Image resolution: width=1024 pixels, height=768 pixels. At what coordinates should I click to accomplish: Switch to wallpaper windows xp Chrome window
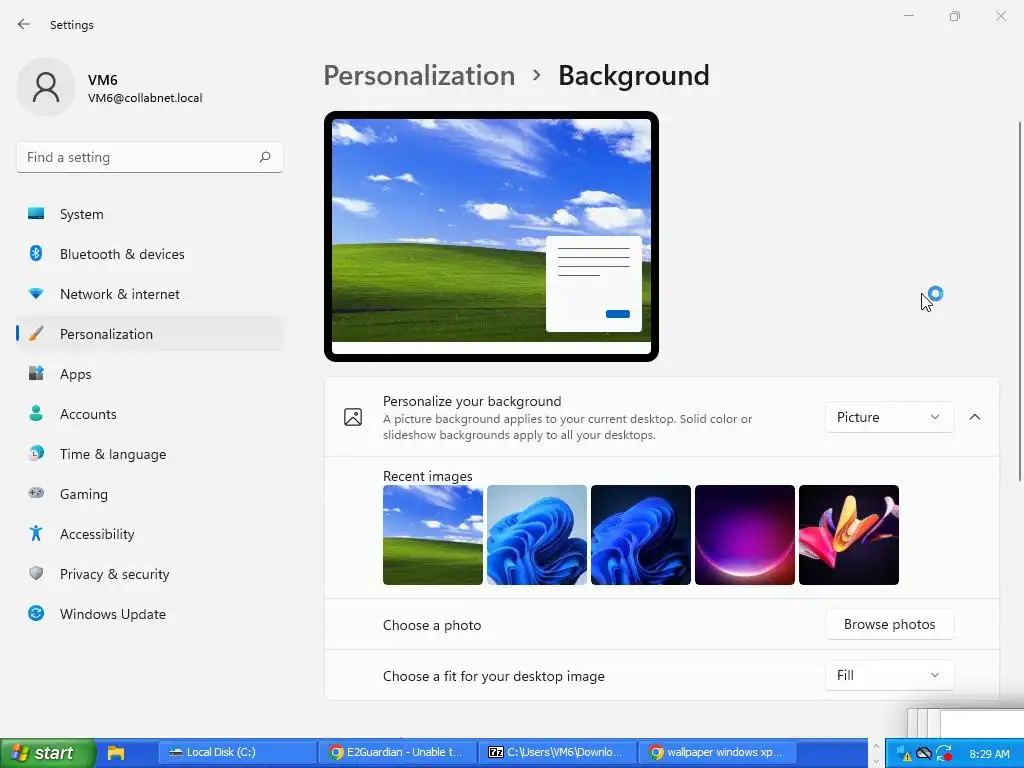[718, 752]
